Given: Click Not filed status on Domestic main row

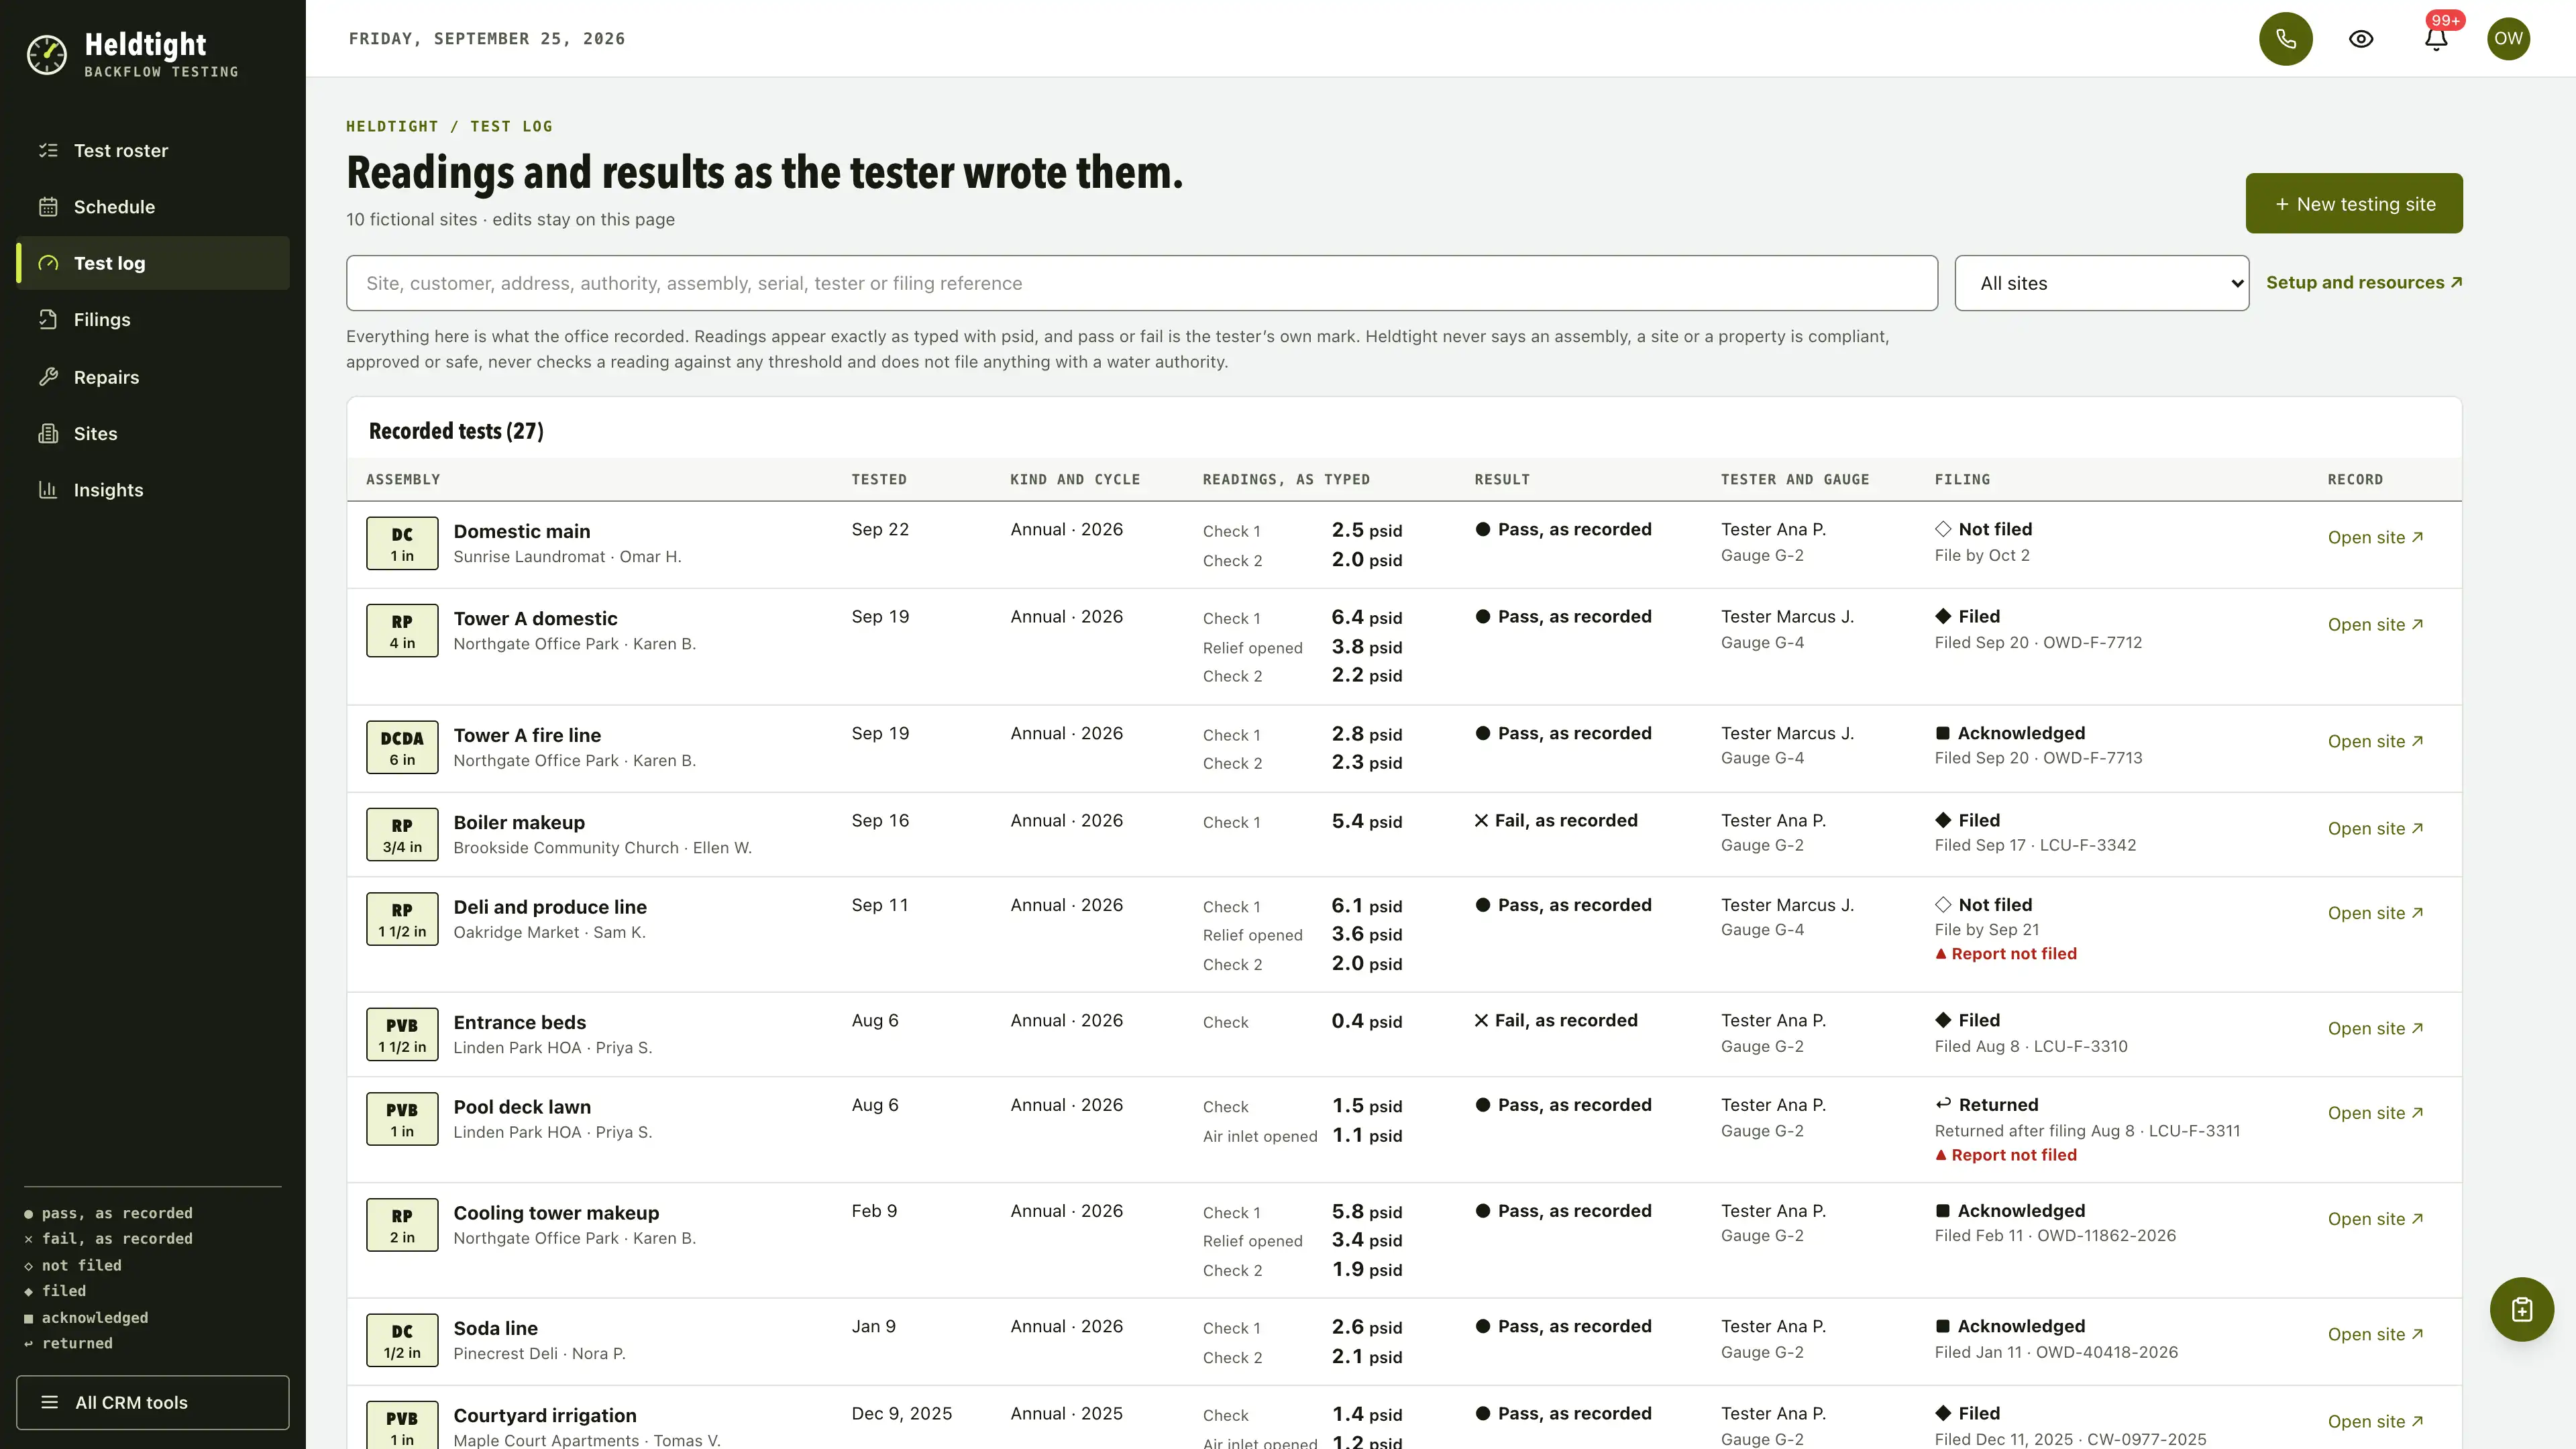Looking at the screenshot, I should click(x=1984, y=529).
